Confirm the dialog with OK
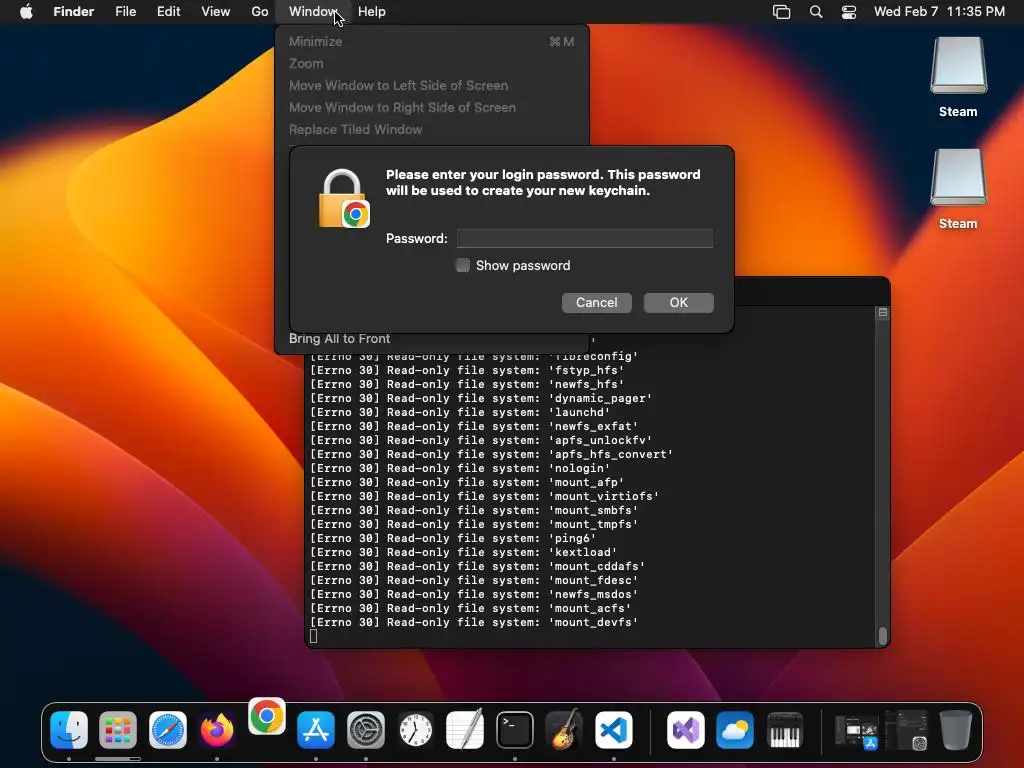This screenshot has height=768, width=1024. click(x=679, y=302)
